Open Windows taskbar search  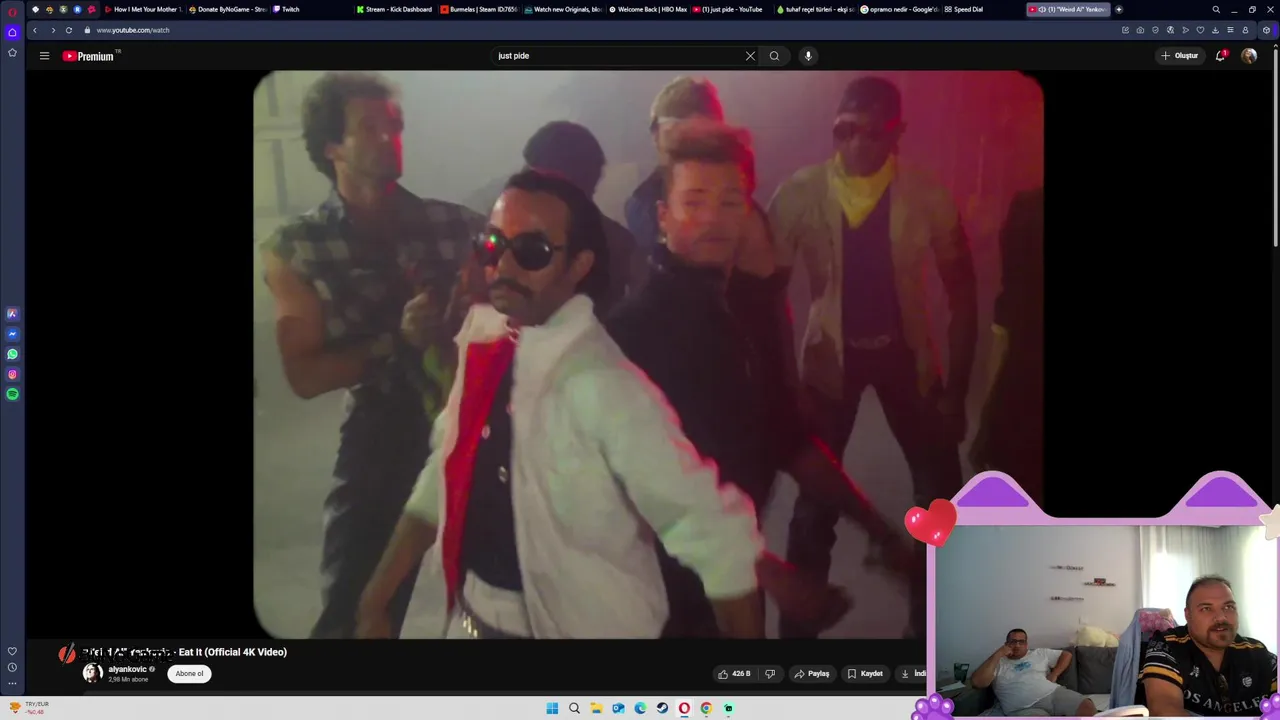[x=574, y=708]
